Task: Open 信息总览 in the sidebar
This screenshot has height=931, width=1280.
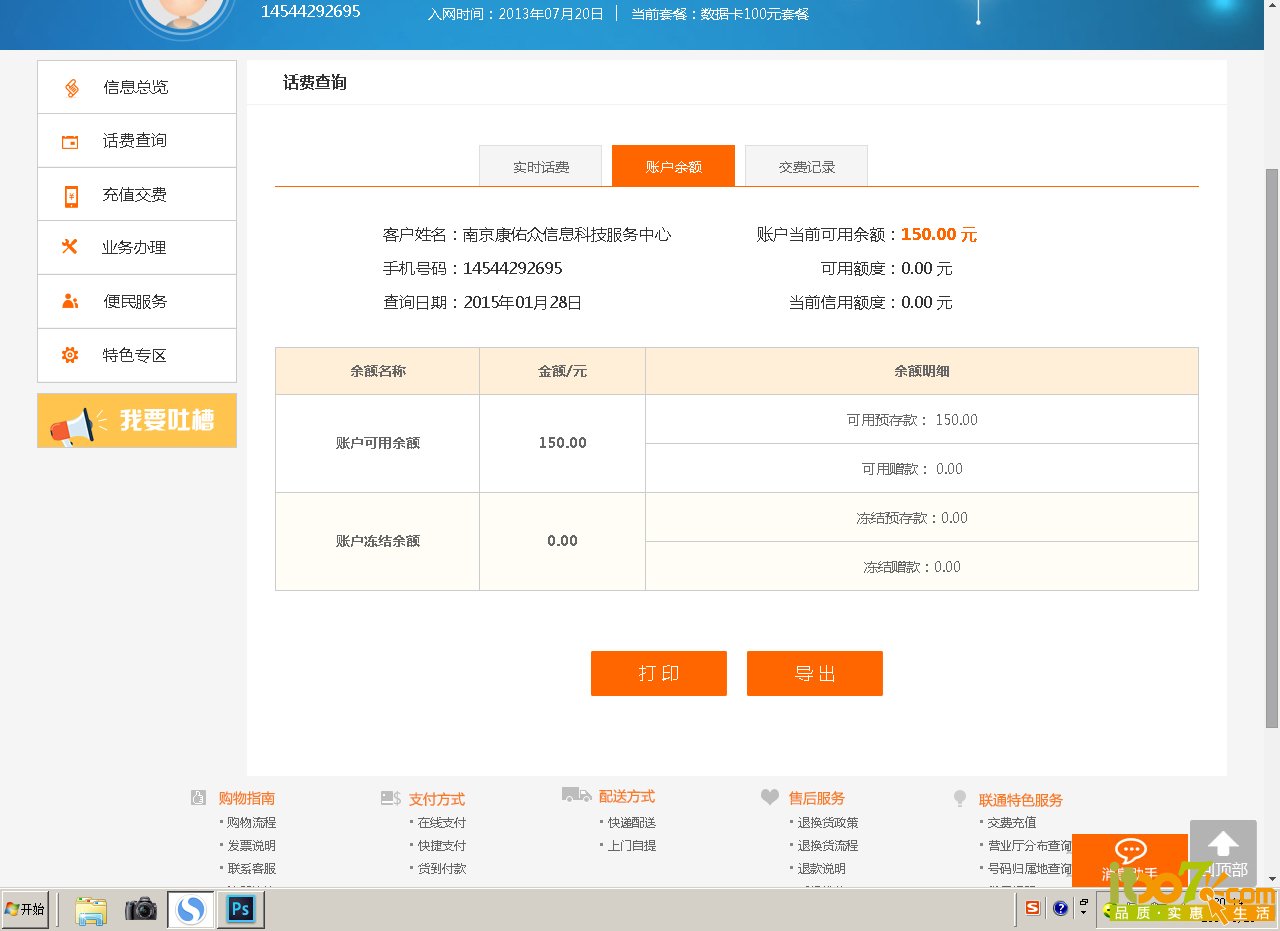Action: [x=137, y=87]
